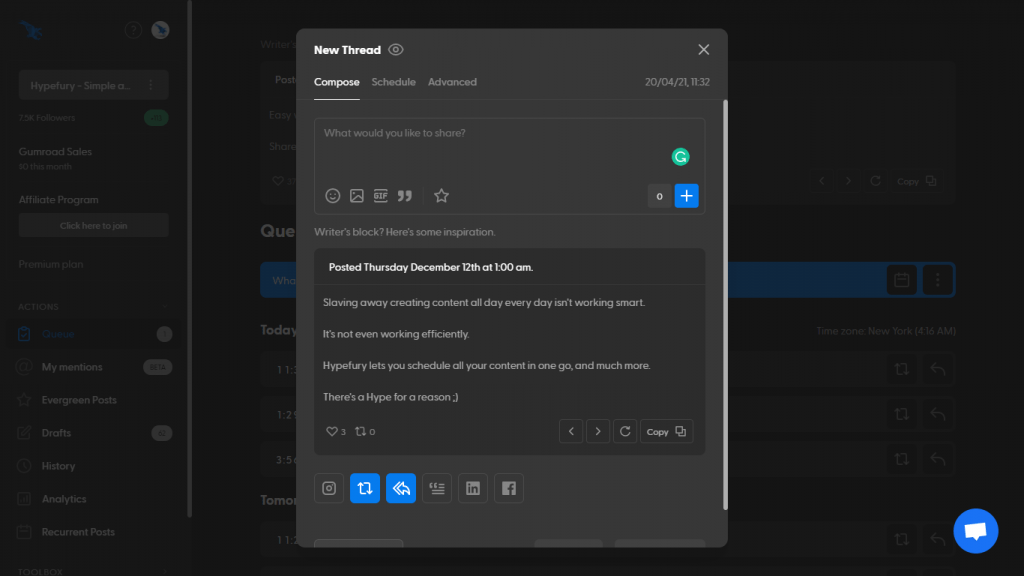
Task: Disable the auto-retweet toggle
Action: tap(365, 488)
